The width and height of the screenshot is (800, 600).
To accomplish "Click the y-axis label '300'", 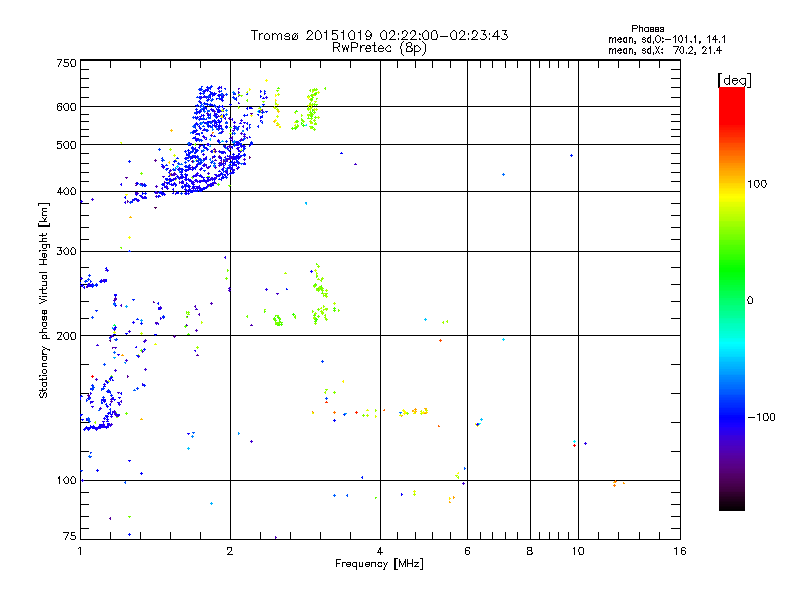I will tap(66, 252).
